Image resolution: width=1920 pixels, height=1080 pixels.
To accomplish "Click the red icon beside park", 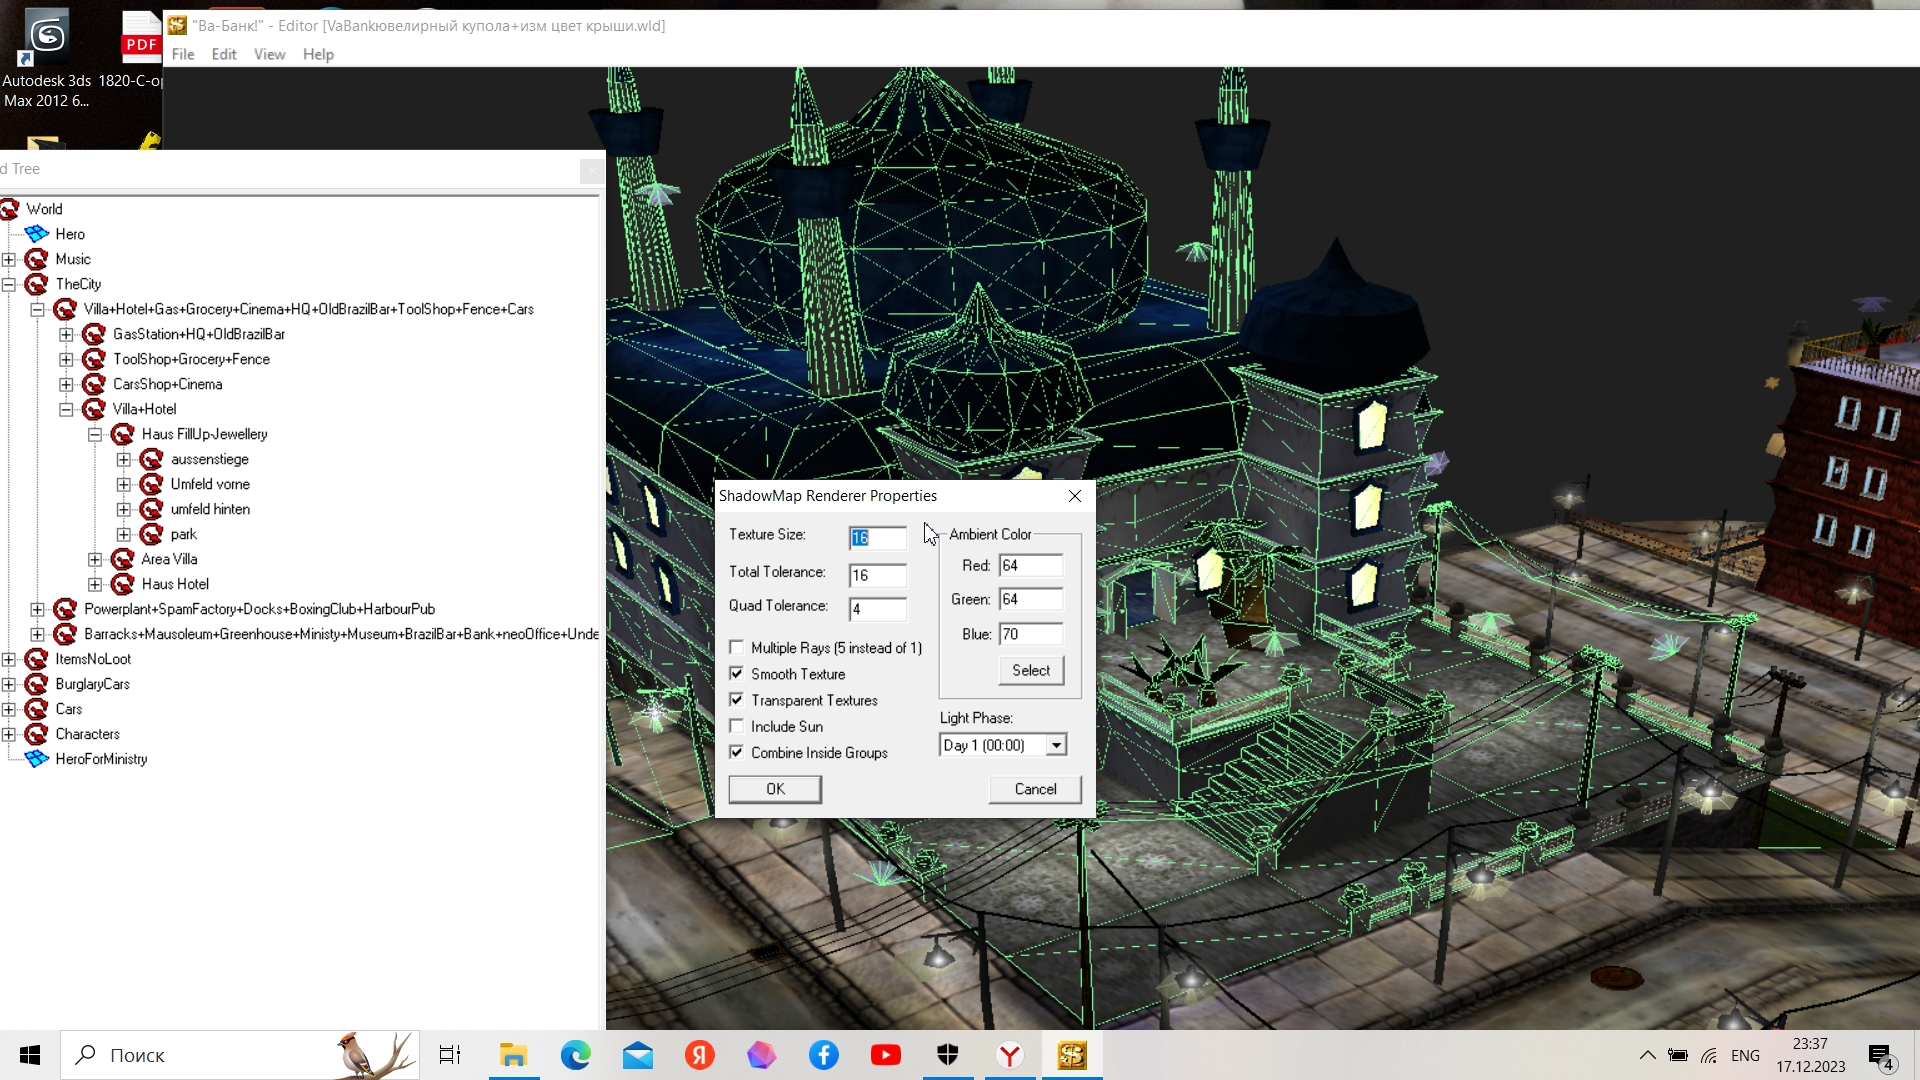I will (152, 534).
